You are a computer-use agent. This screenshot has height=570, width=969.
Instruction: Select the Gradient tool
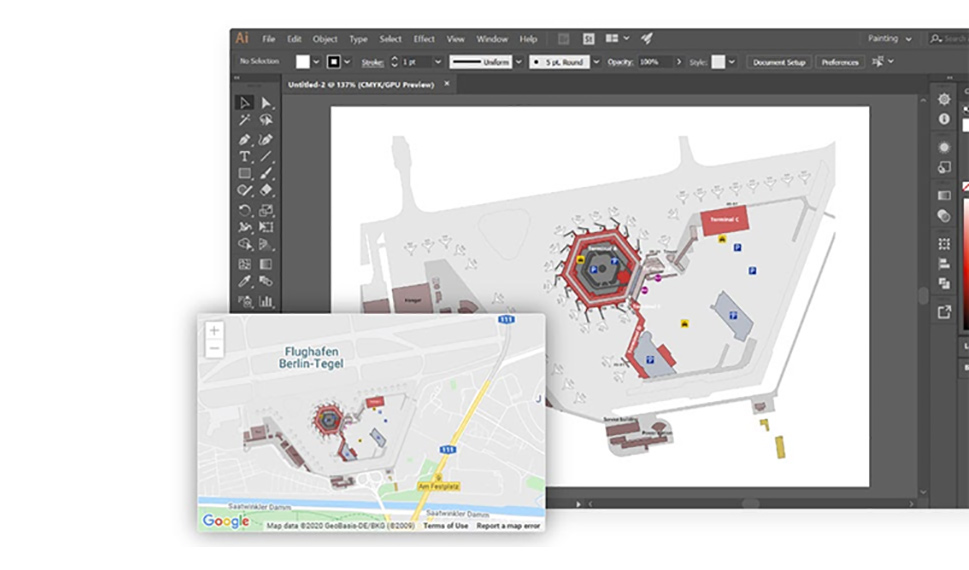pyautogui.click(x=266, y=264)
